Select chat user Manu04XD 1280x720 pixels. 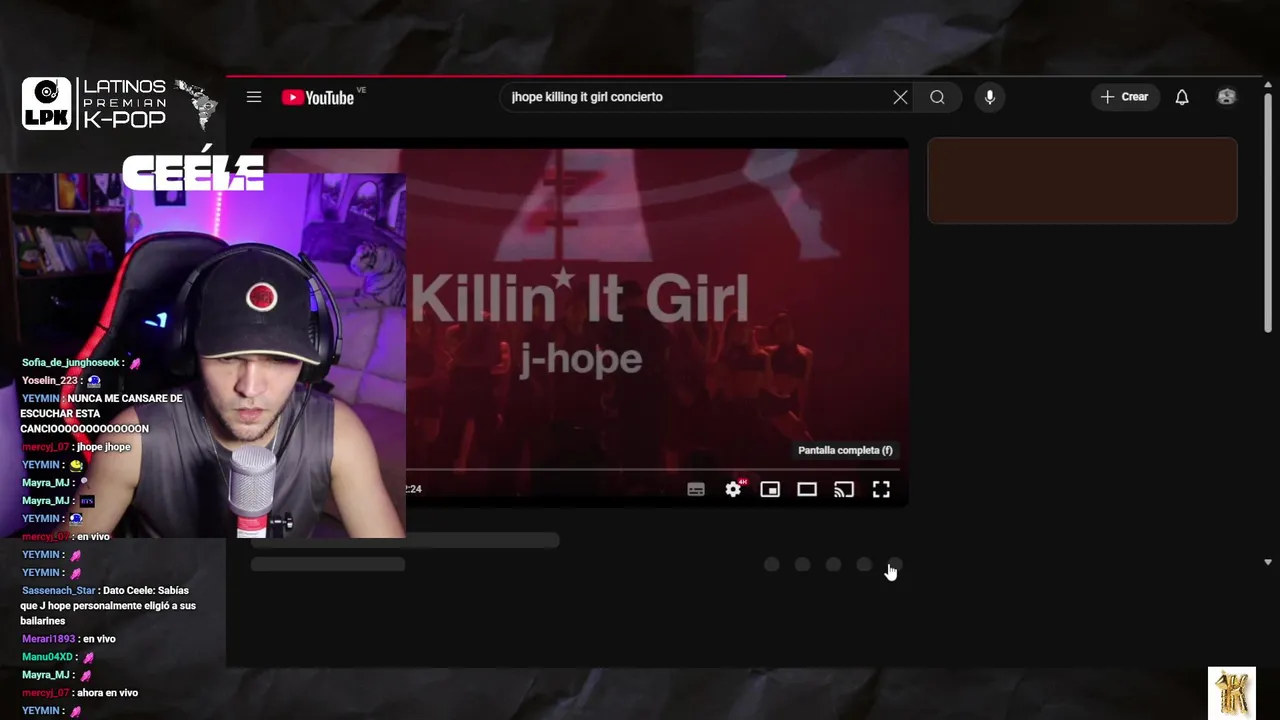point(47,656)
